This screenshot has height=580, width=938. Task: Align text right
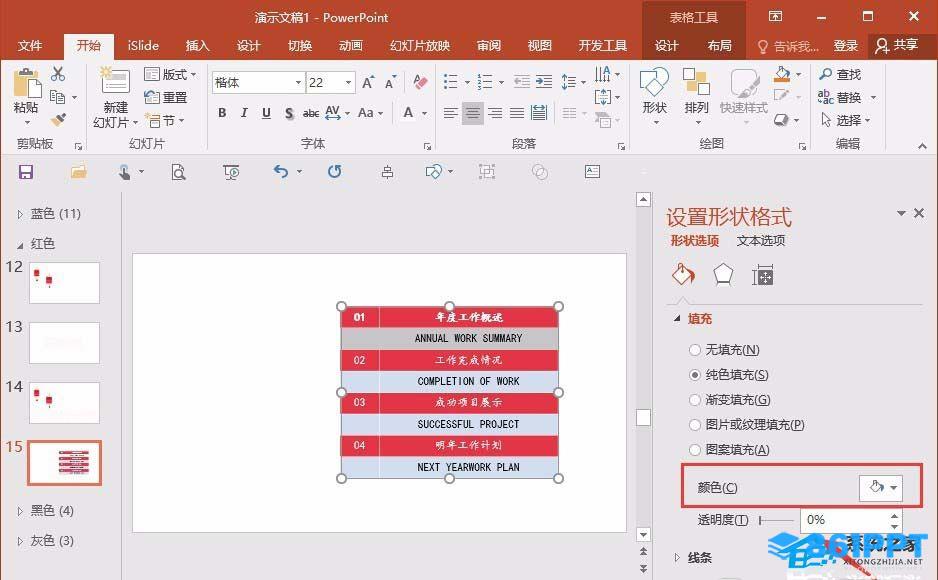(x=495, y=113)
